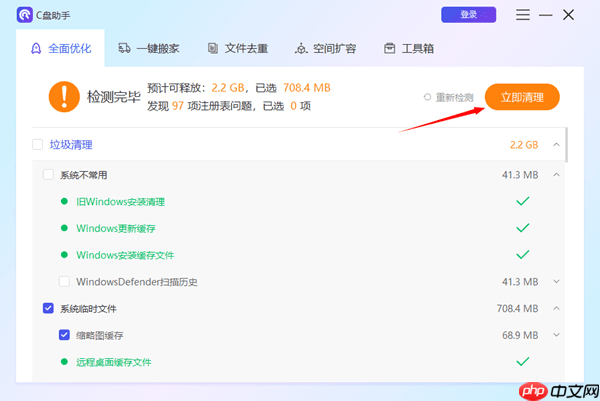Check the WindowsDefender扫描历史 checkbox
600x401 pixels.
click(x=64, y=282)
